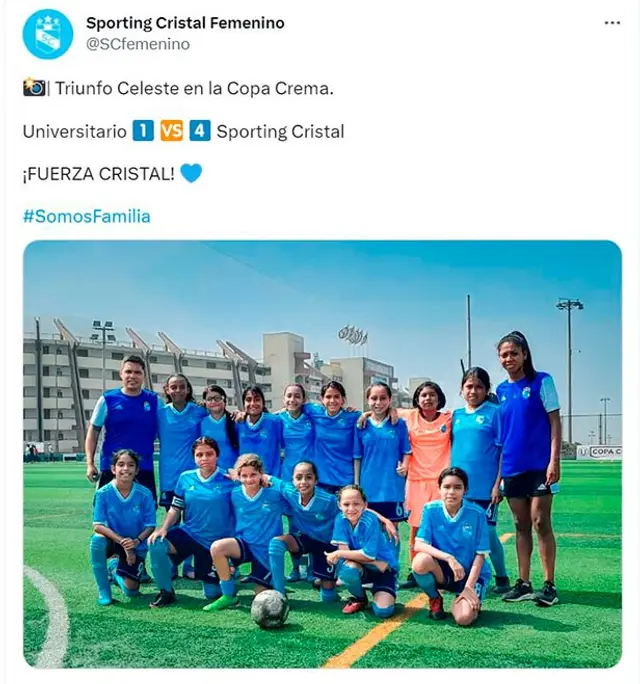
Task: Click the orange VS emoji
Action: coord(172,131)
